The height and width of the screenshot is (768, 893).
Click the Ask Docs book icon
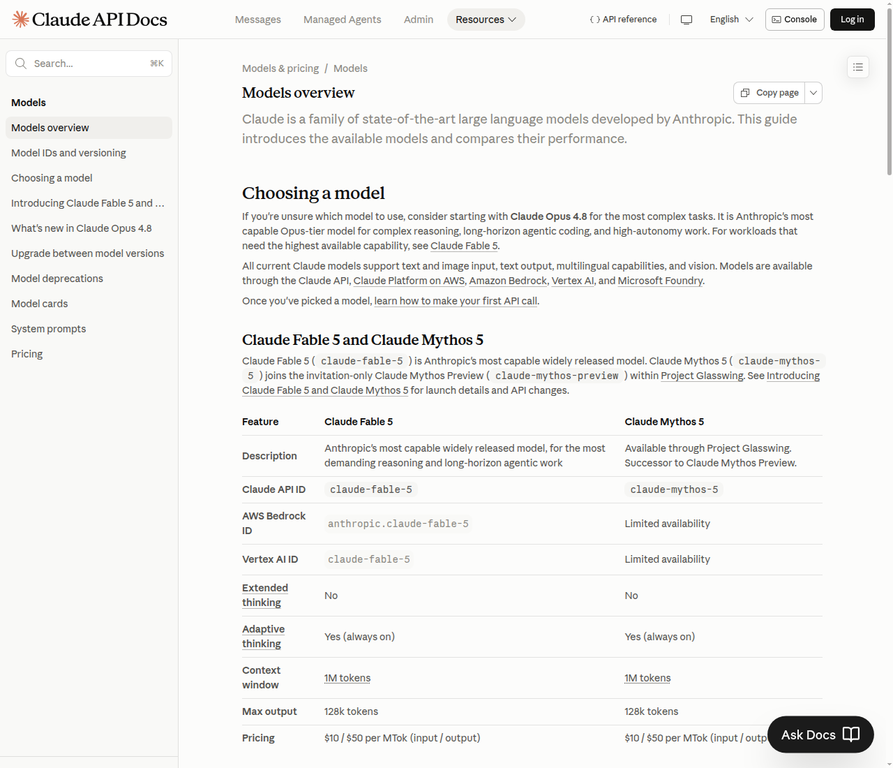(851, 734)
